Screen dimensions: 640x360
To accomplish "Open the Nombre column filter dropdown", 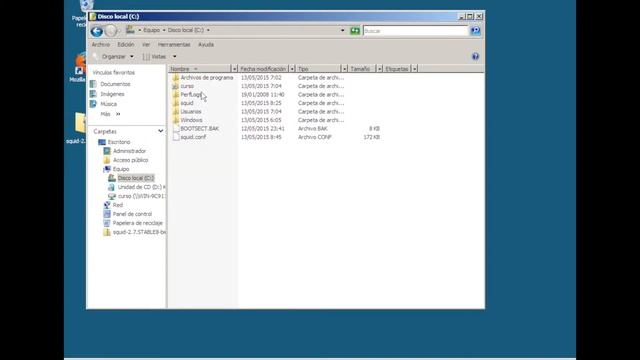I will (x=234, y=69).
